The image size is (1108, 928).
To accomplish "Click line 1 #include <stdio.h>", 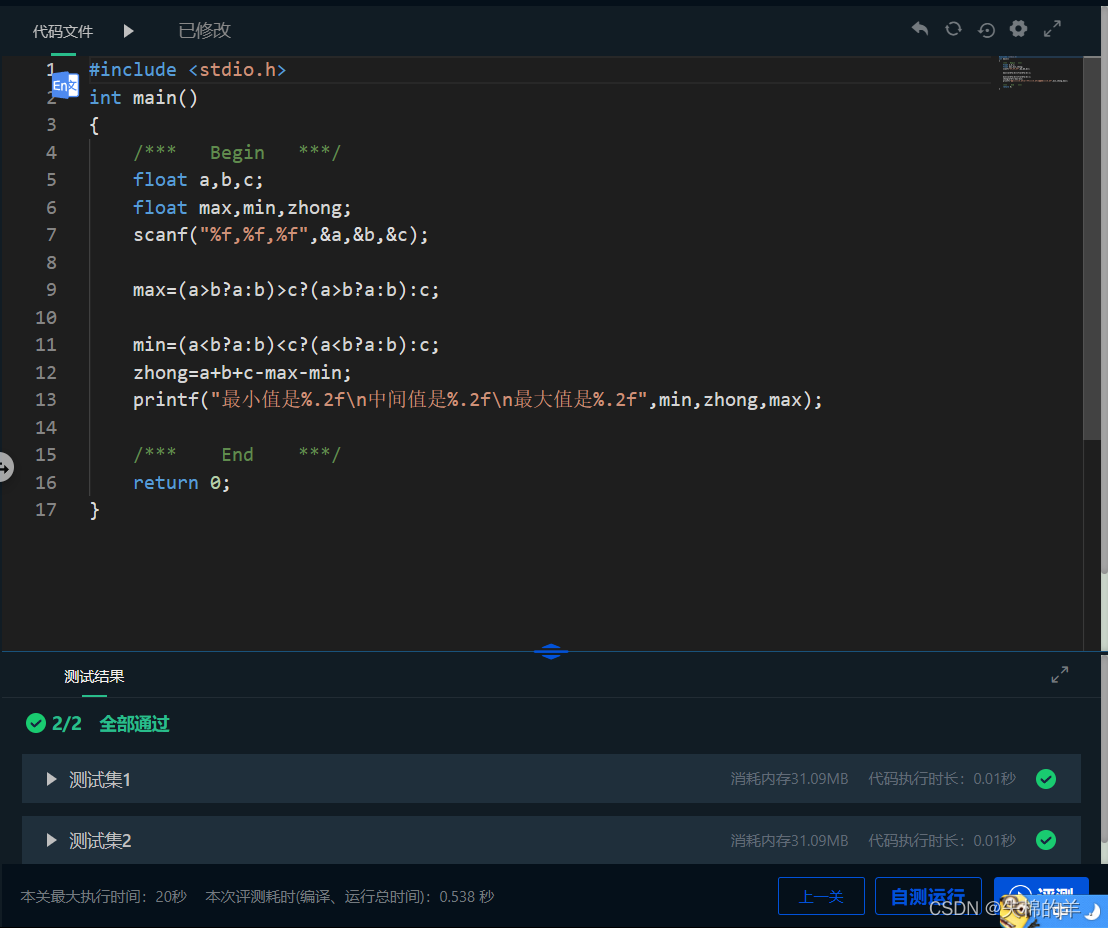I will pyautogui.click(x=187, y=70).
